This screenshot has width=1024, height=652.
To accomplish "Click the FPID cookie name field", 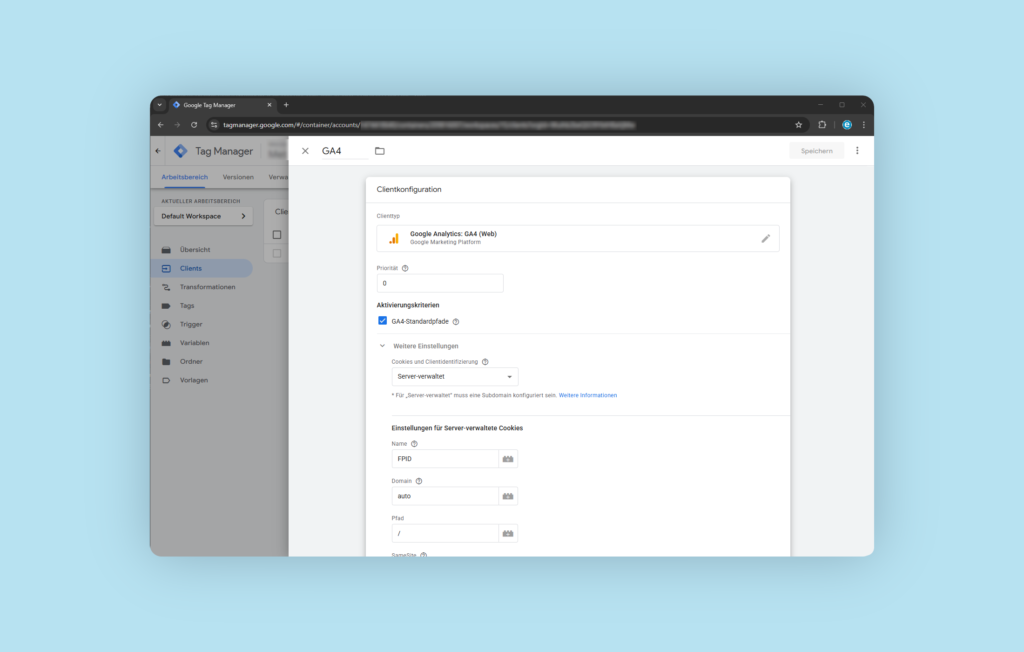I will point(445,458).
